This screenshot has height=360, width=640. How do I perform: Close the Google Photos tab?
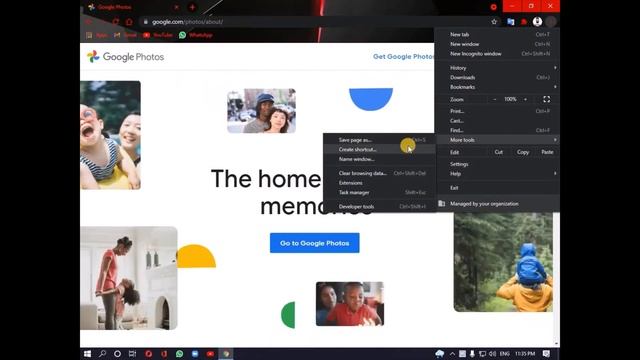click(x=176, y=7)
